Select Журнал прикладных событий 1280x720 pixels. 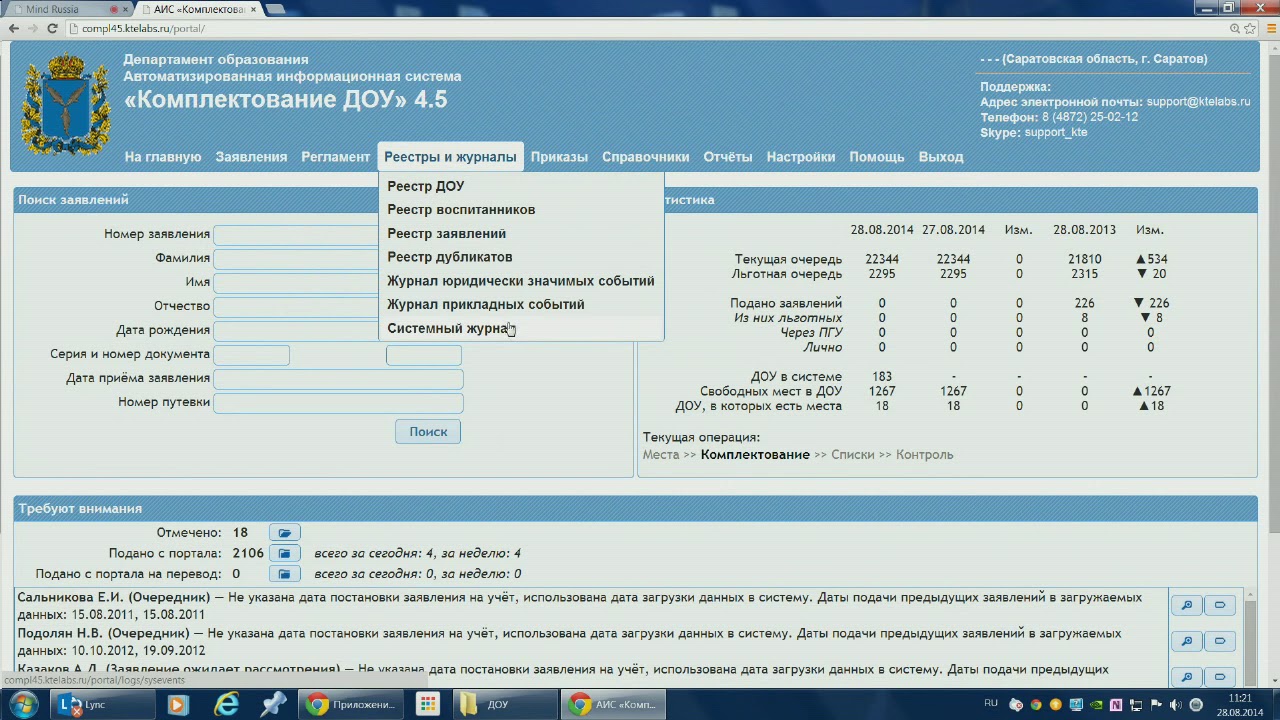pos(521,304)
